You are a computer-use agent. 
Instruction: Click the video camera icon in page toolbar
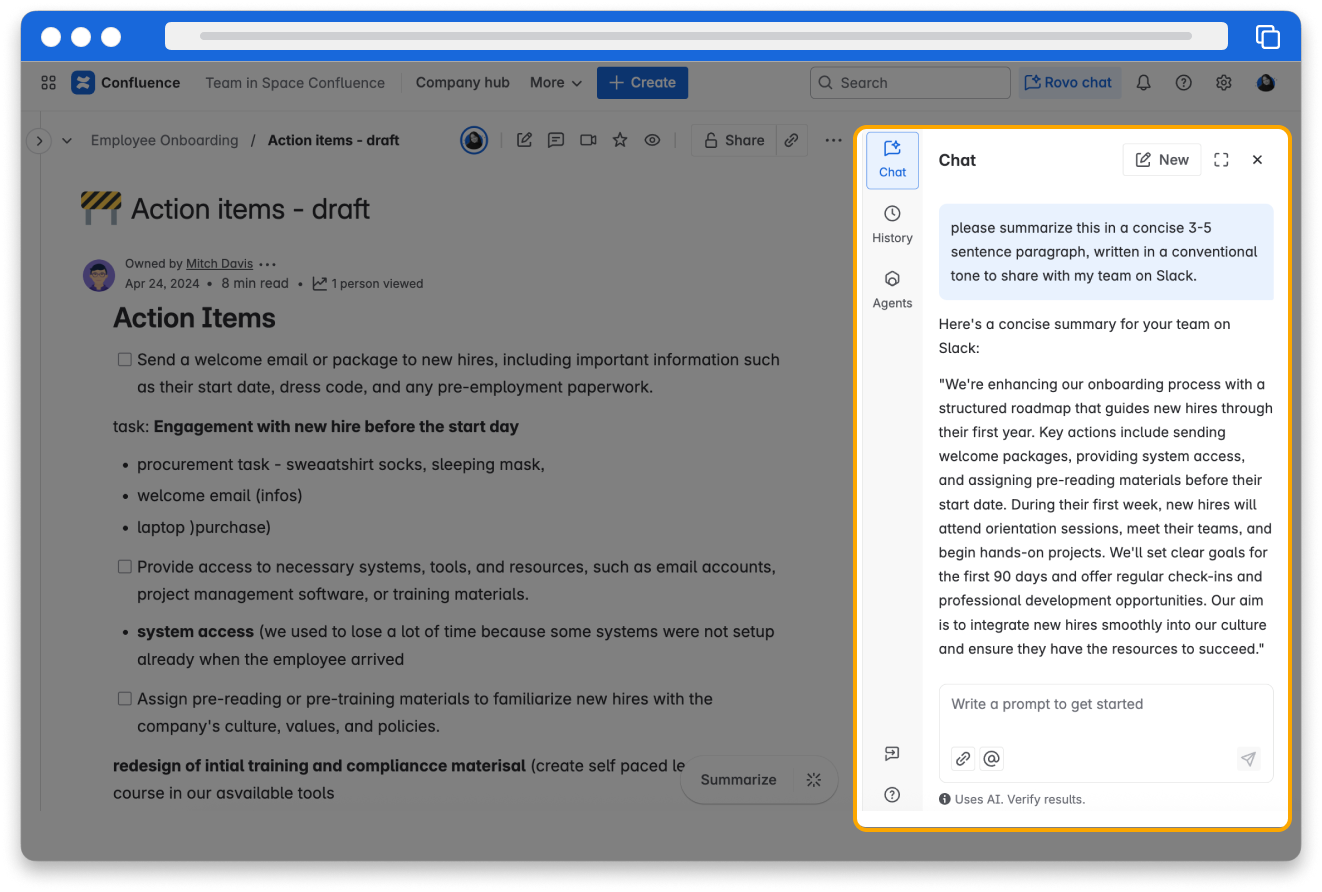[x=588, y=140]
